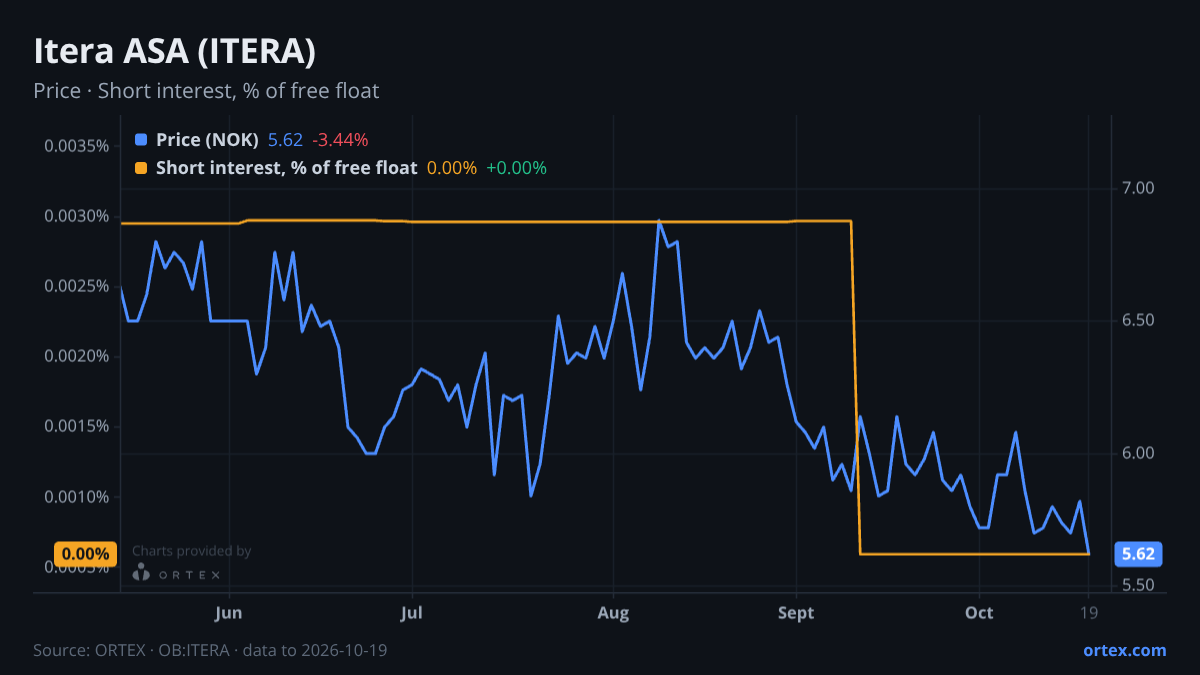Click the 7.00 right axis label
1200x675 pixels.
[x=1138, y=188]
